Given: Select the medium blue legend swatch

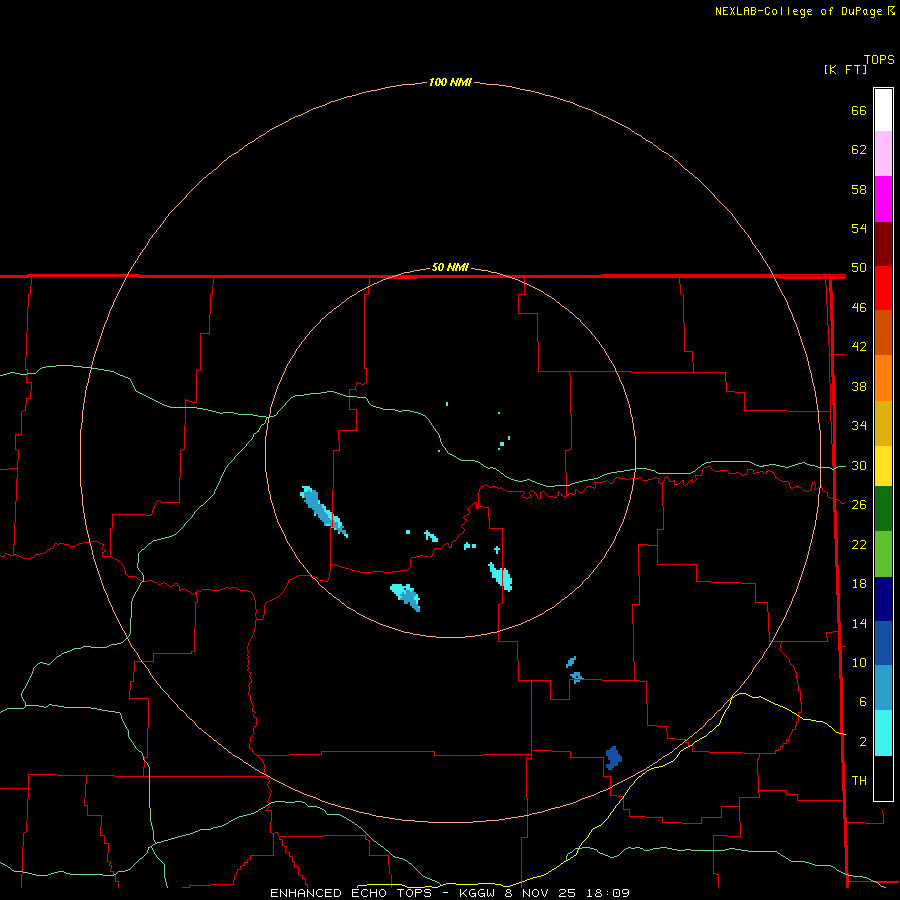Looking at the screenshot, I should pos(883,643).
